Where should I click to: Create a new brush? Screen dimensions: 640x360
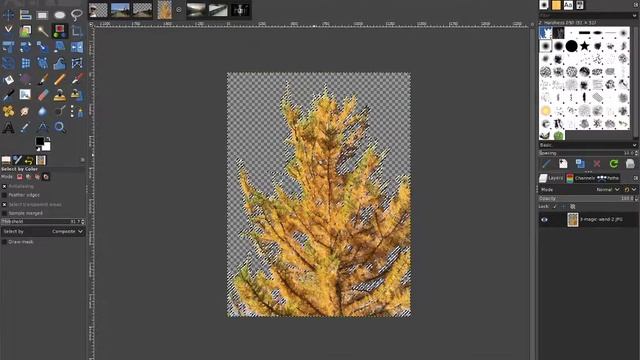click(563, 164)
